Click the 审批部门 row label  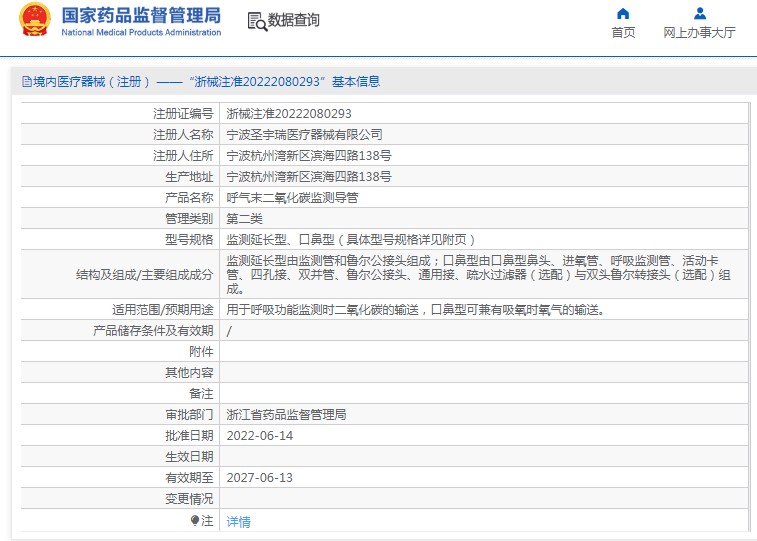189,415
